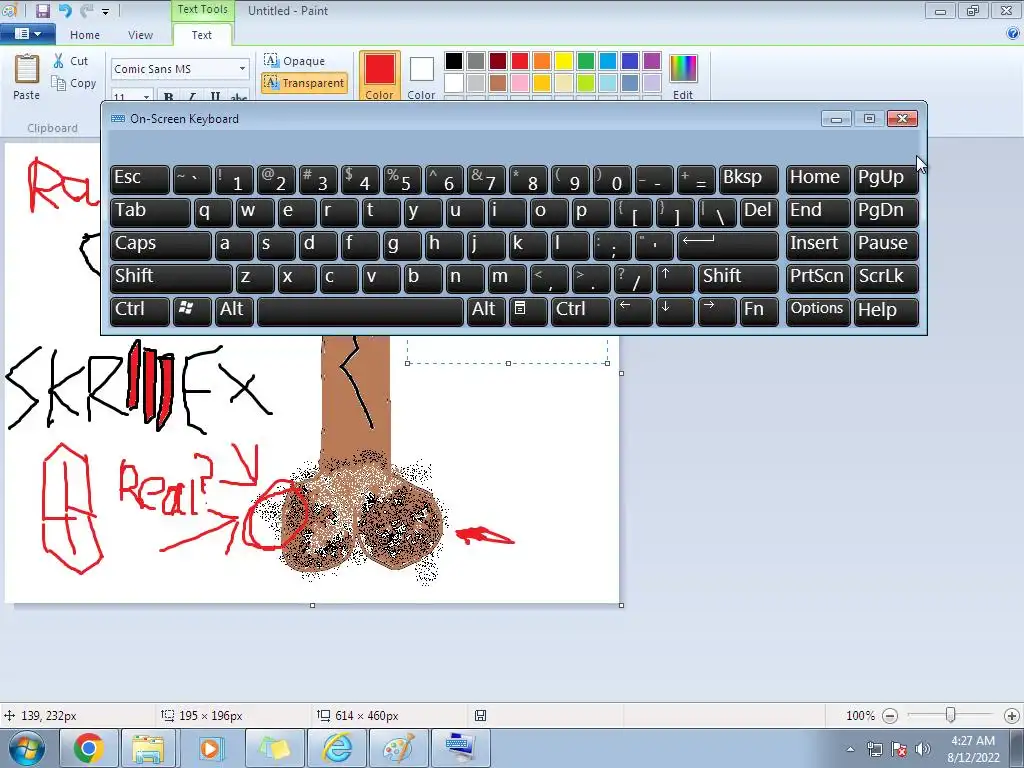Open Windows Media Player from taskbar
This screenshot has height=768, width=1024.
(x=211, y=748)
